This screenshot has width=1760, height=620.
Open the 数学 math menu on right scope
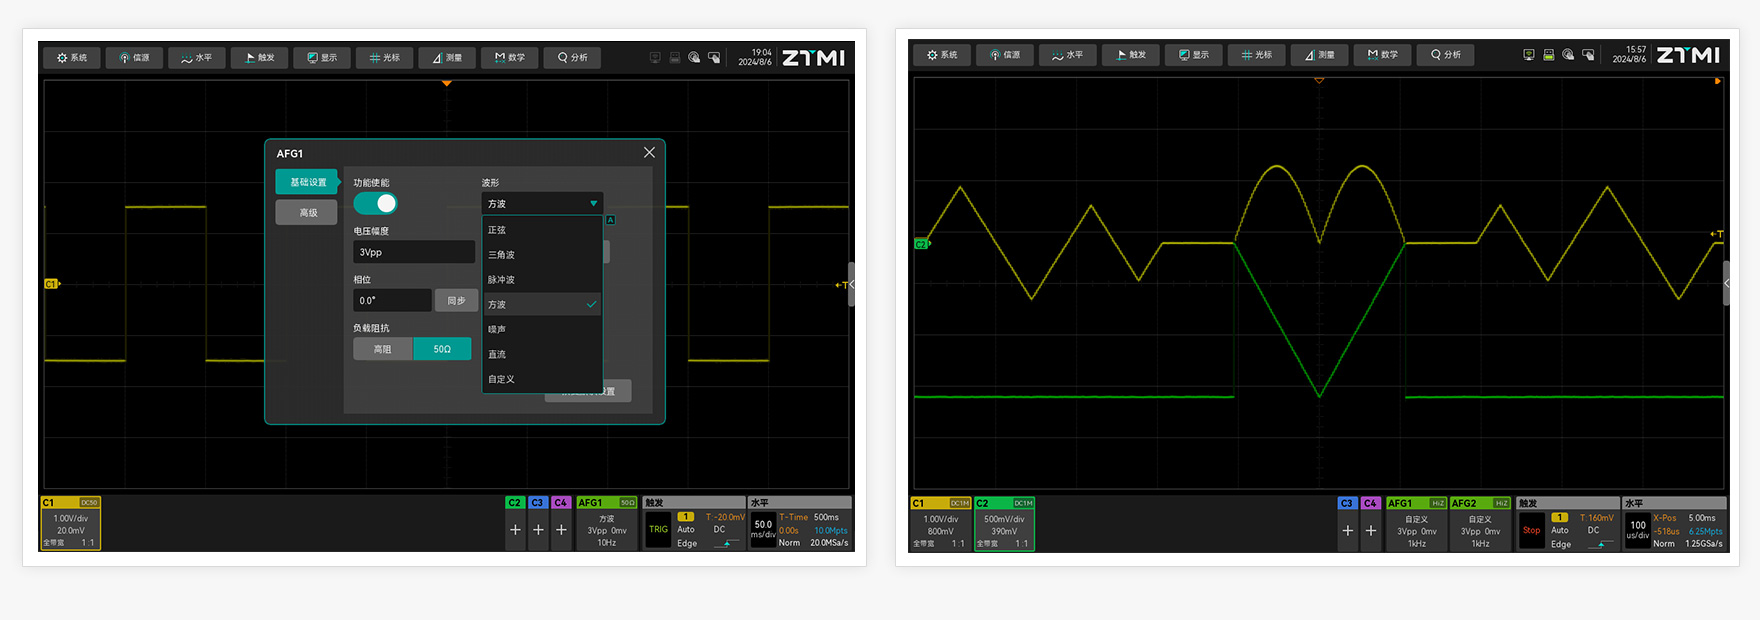click(1382, 55)
